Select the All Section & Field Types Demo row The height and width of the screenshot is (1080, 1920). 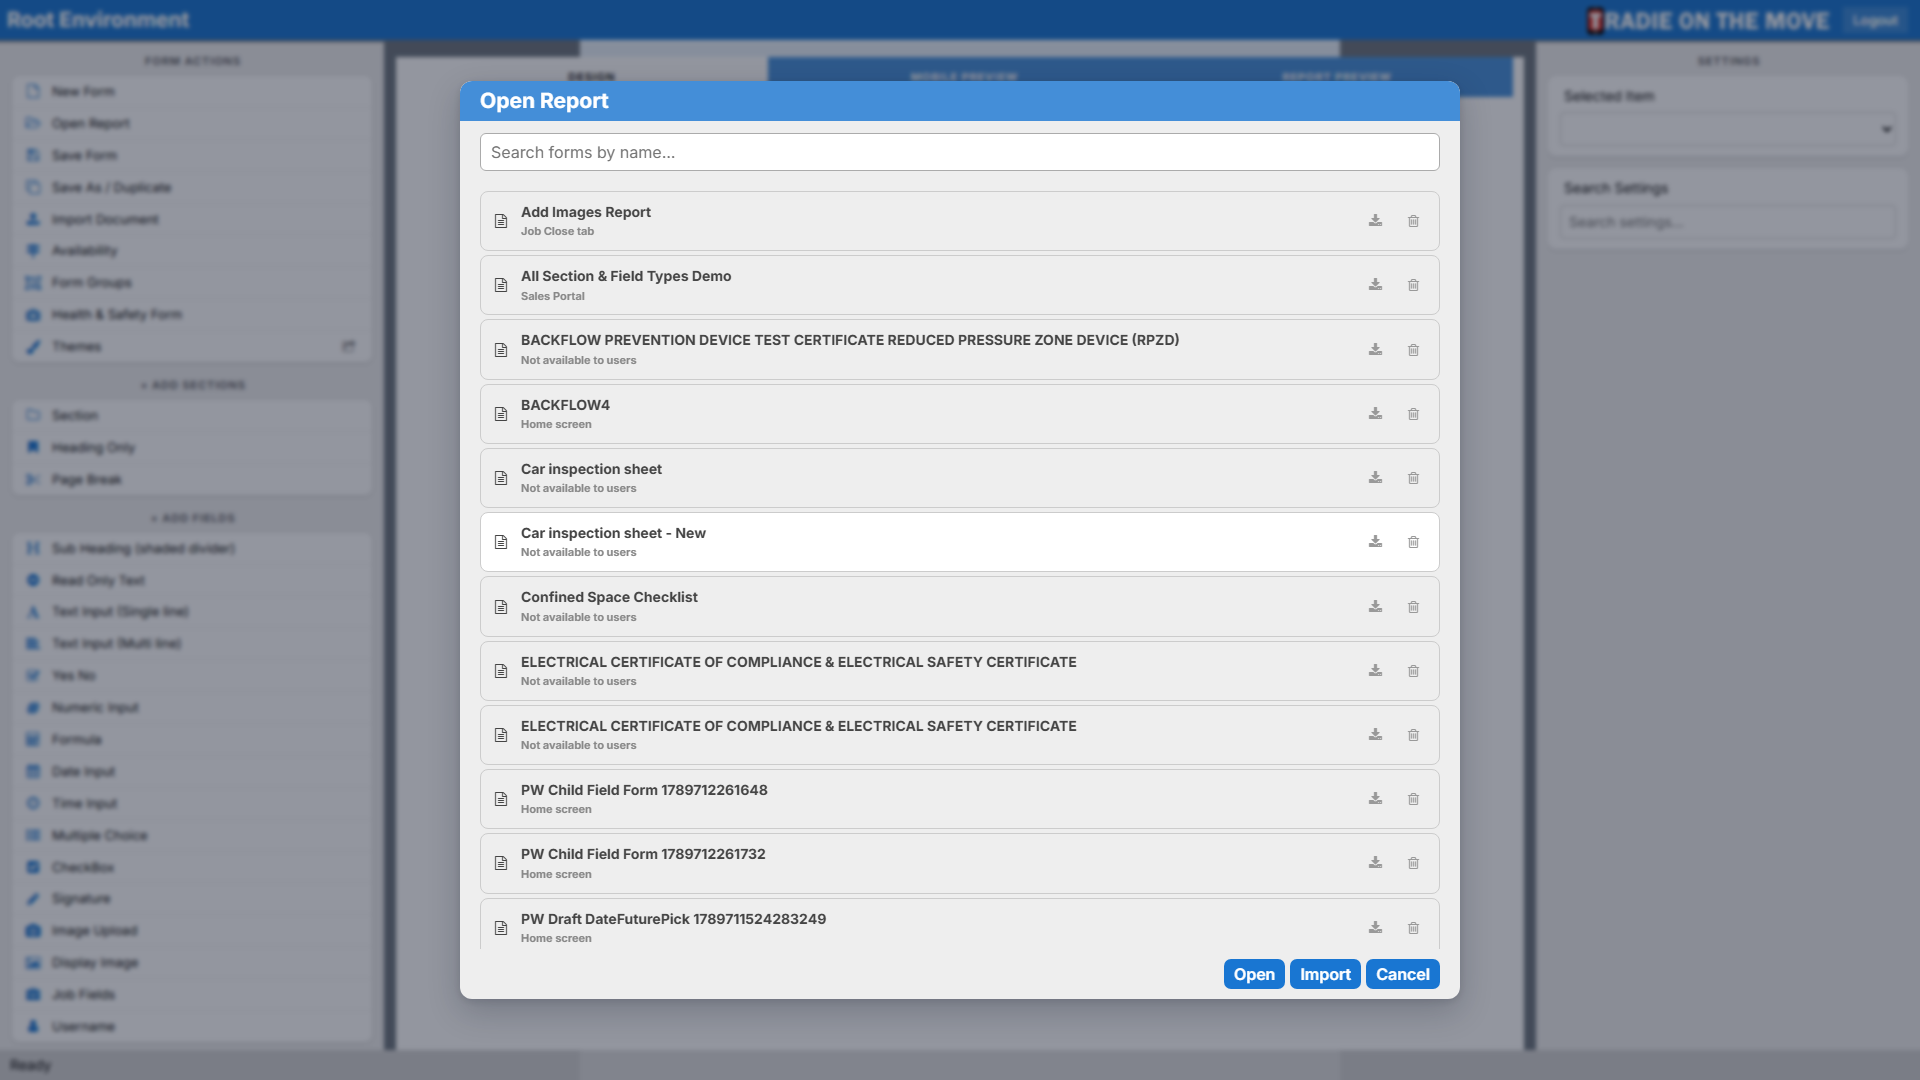coord(960,285)
